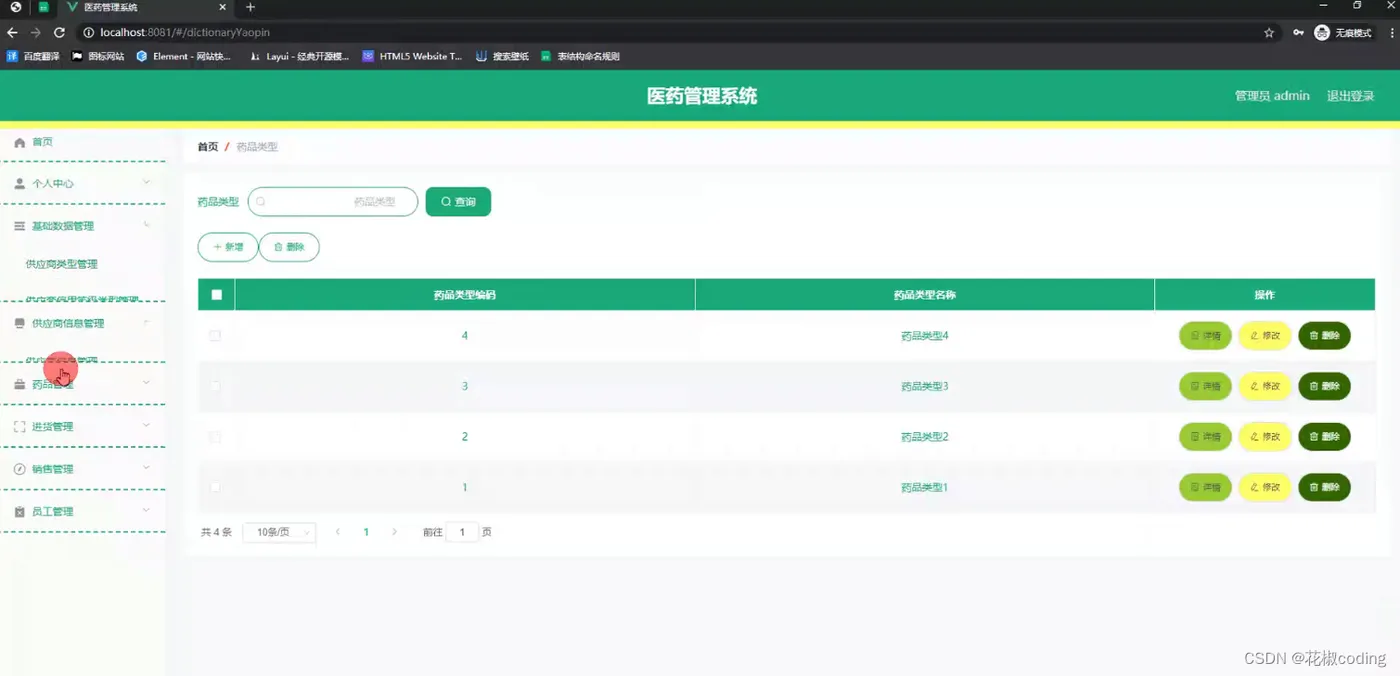Click the batch 删除 button beside 新增
Image resolution: width=1400 pixels, height=676 pixels.
[289, 247]
